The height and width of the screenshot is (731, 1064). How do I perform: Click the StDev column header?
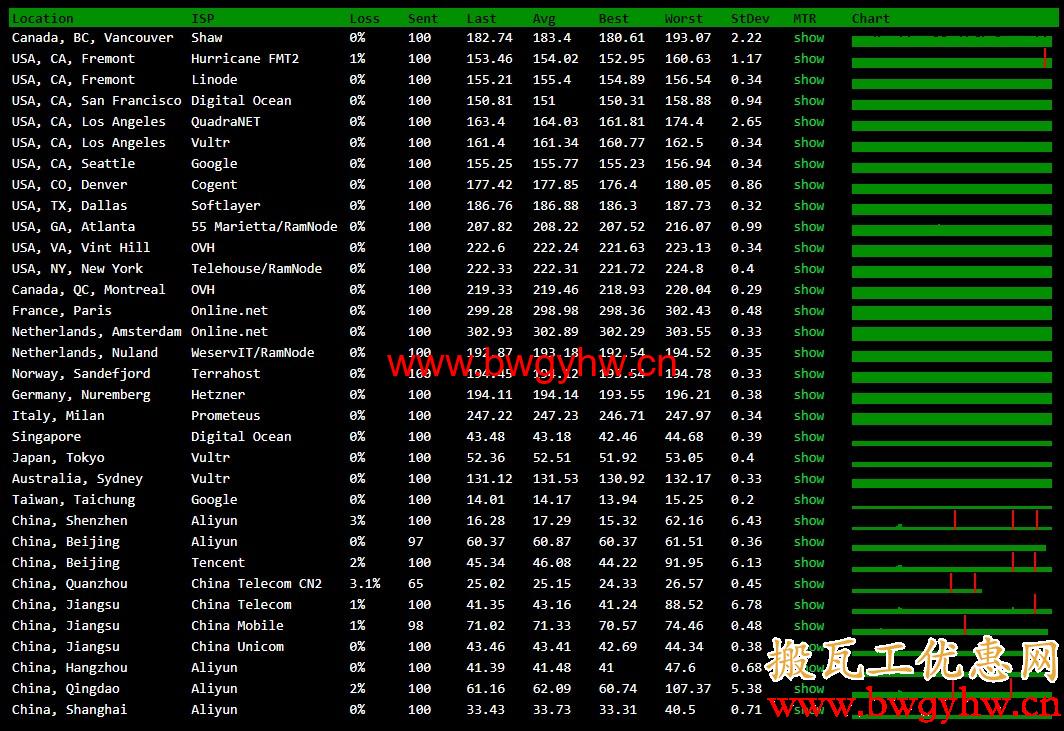pyautogui.click(x=750, y=18)
